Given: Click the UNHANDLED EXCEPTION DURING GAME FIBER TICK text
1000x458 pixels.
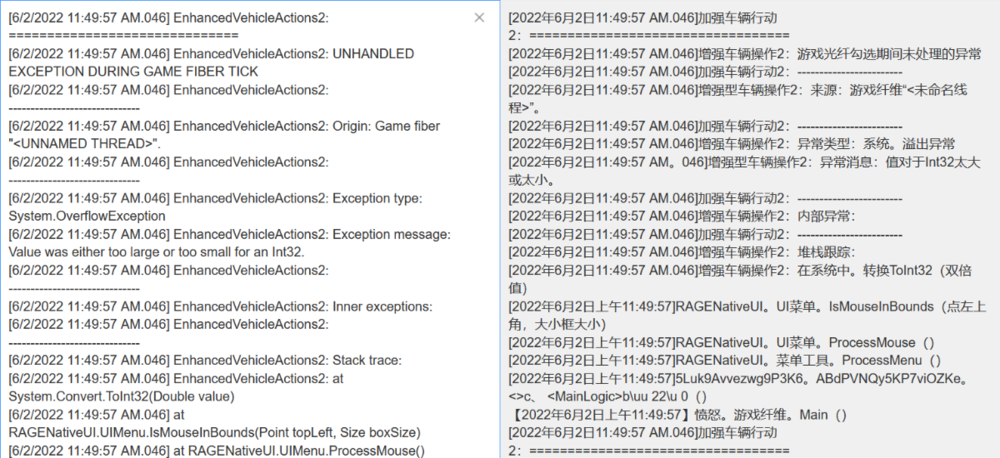Looking at the screenshot, I should point(211,63).
